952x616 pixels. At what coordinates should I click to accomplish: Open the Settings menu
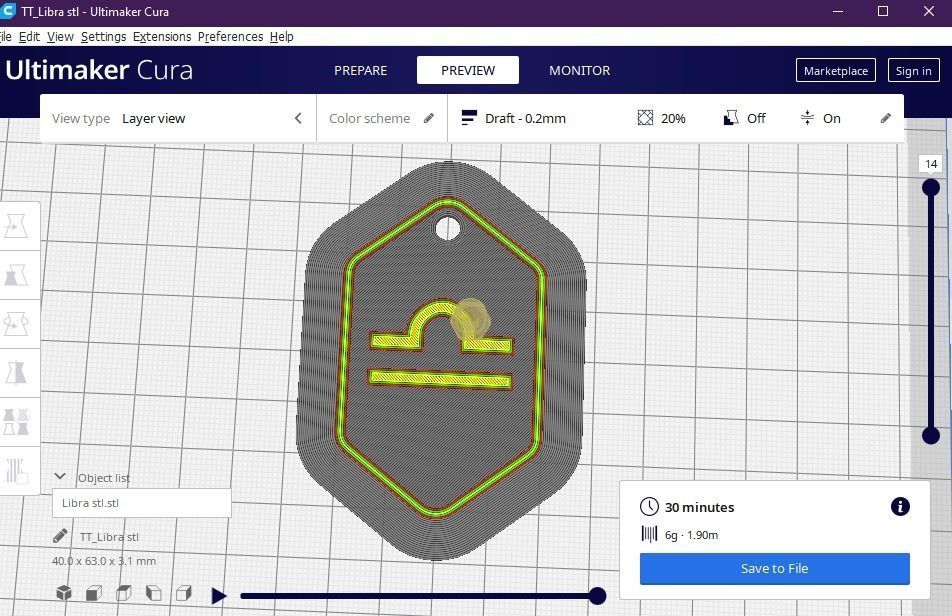point(103,36)
